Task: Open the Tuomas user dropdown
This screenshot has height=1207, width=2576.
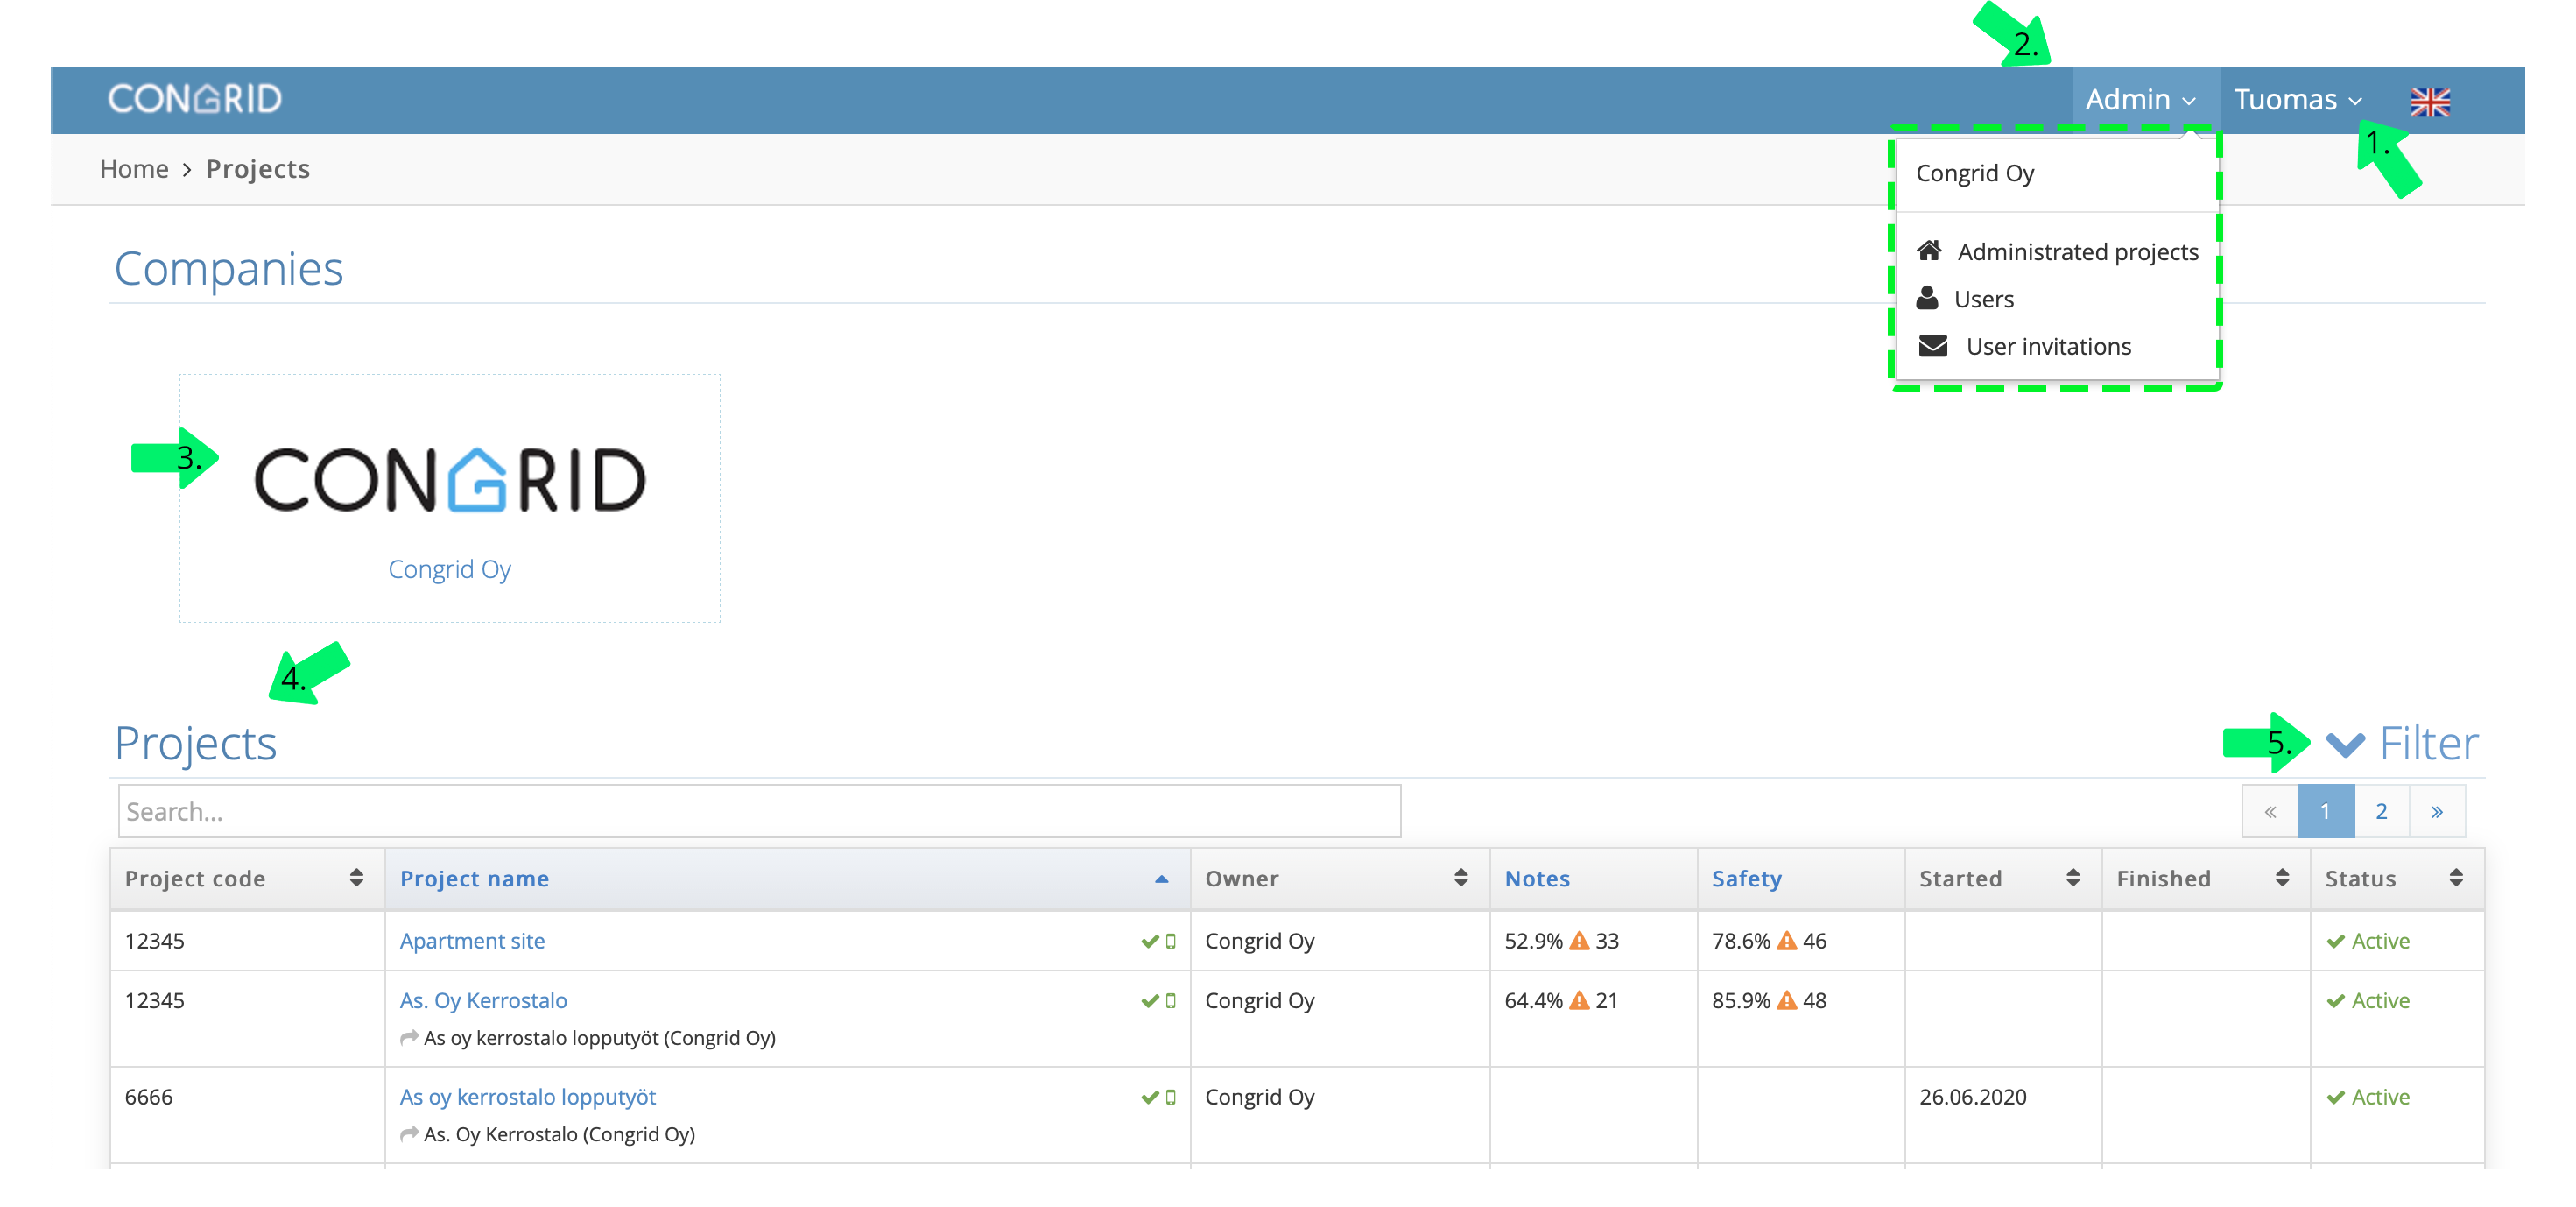Action: [x=2298, y=99]
